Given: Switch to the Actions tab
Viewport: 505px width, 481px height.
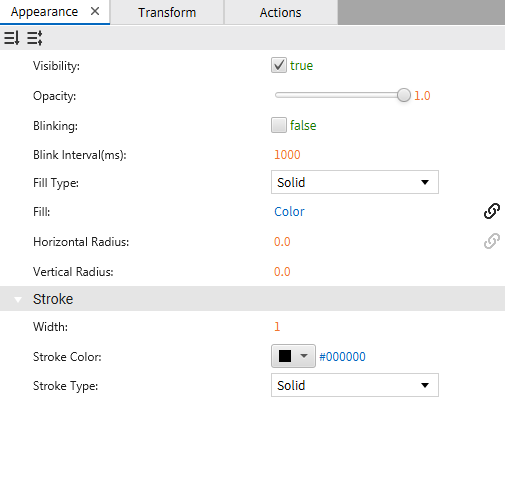Looking at the screenshot, I should pyautogui.click(x=281, y=12).
